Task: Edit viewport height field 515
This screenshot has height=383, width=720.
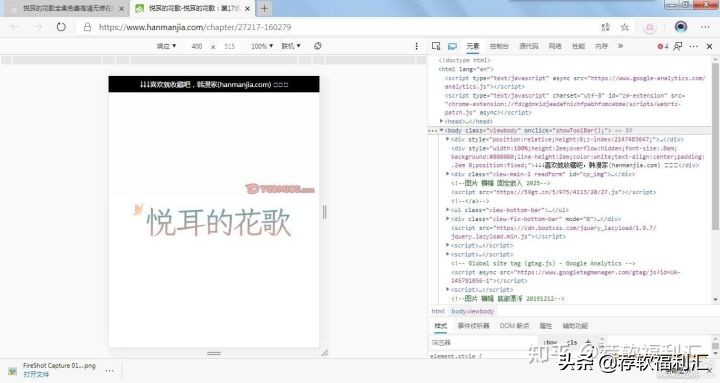Action: click(x=230, y=46)
